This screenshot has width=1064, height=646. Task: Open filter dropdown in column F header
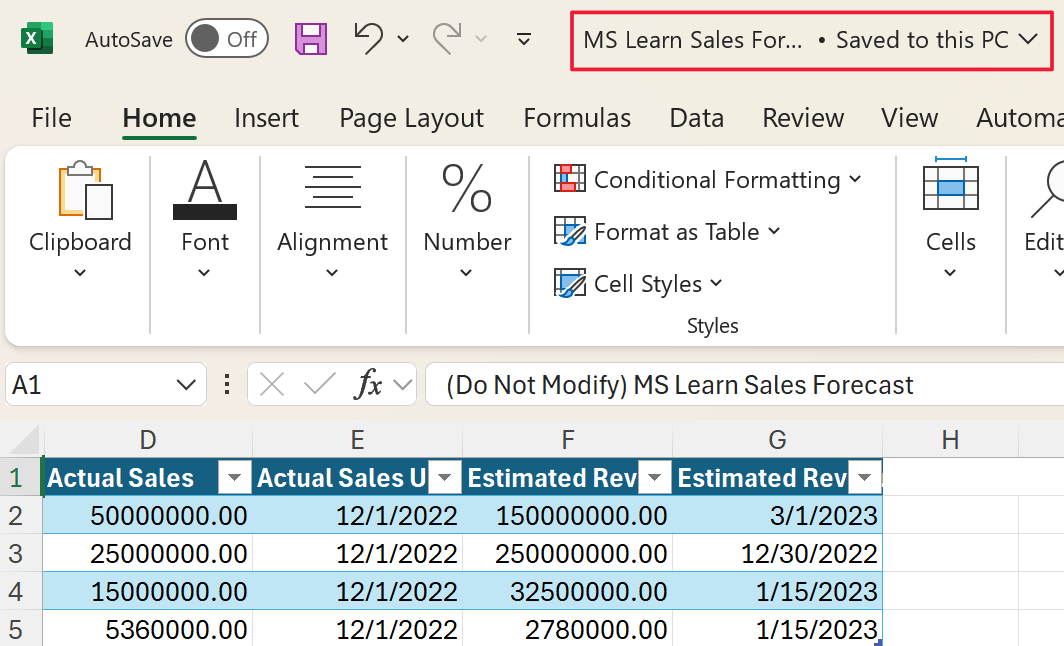654,478
